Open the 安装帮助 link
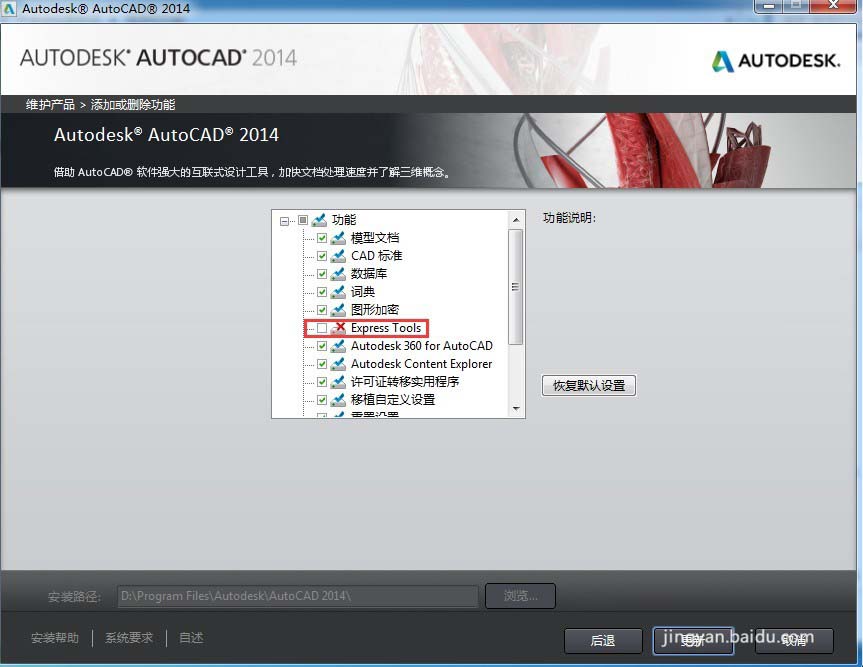This screenshot has width=863, height=667. (55, 638)
